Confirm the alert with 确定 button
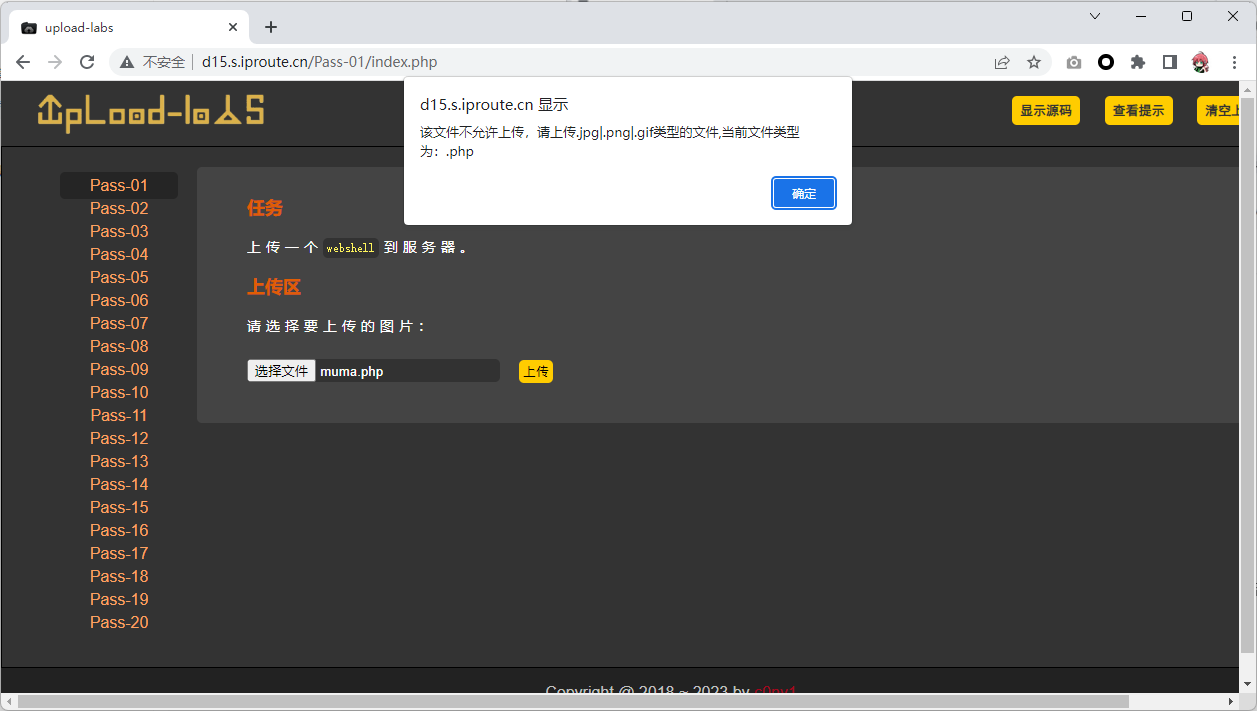This screenshot has height=711, width=1257. (803, 194)
